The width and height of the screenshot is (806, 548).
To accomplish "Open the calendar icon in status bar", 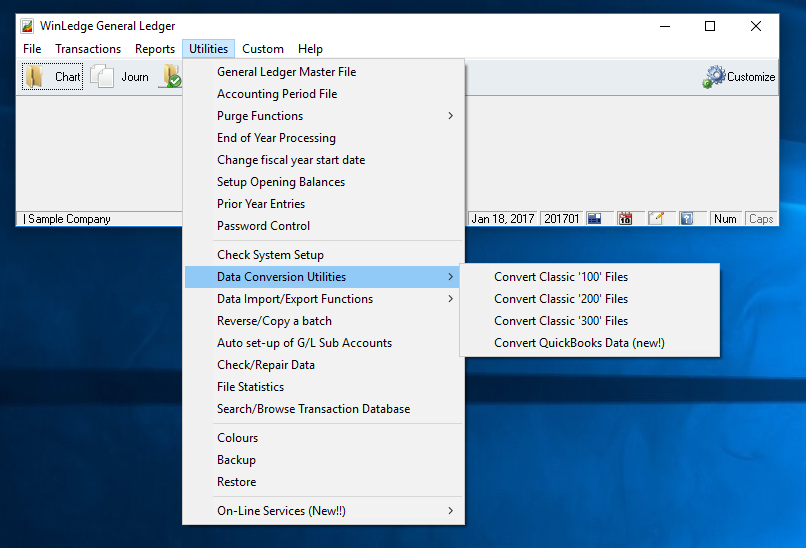I will click(625, 219).
